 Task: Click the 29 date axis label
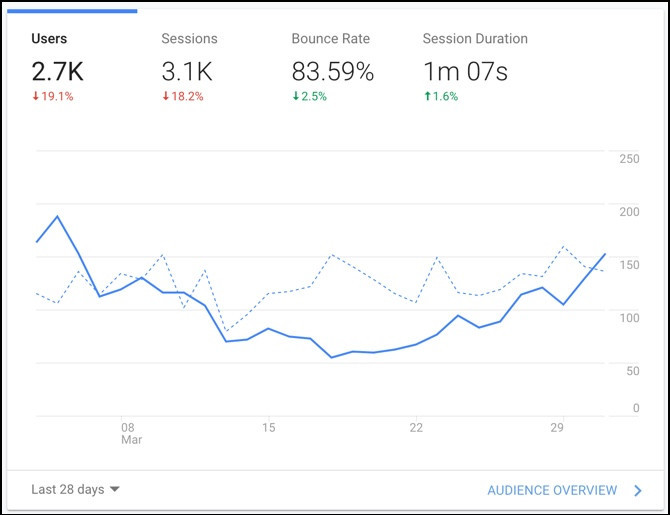tap(557, 427)
